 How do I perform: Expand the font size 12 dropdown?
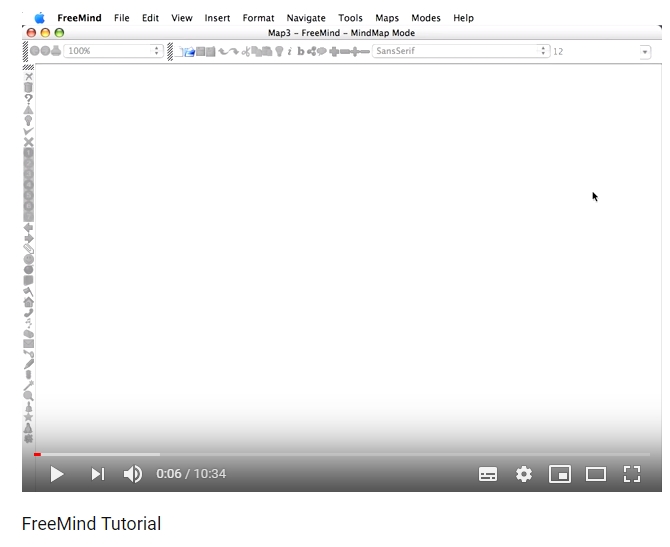click(x=644, y=51)
